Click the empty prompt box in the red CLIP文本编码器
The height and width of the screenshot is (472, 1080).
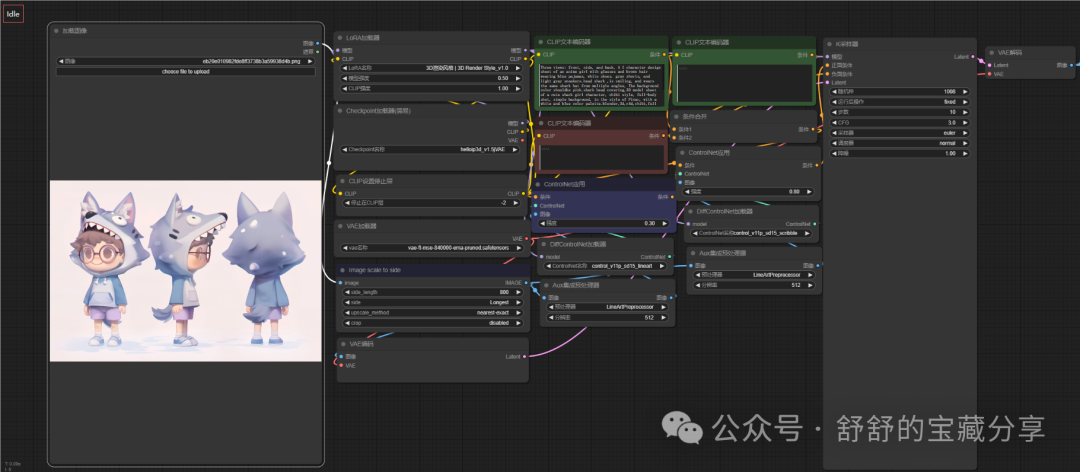(601, 157)
